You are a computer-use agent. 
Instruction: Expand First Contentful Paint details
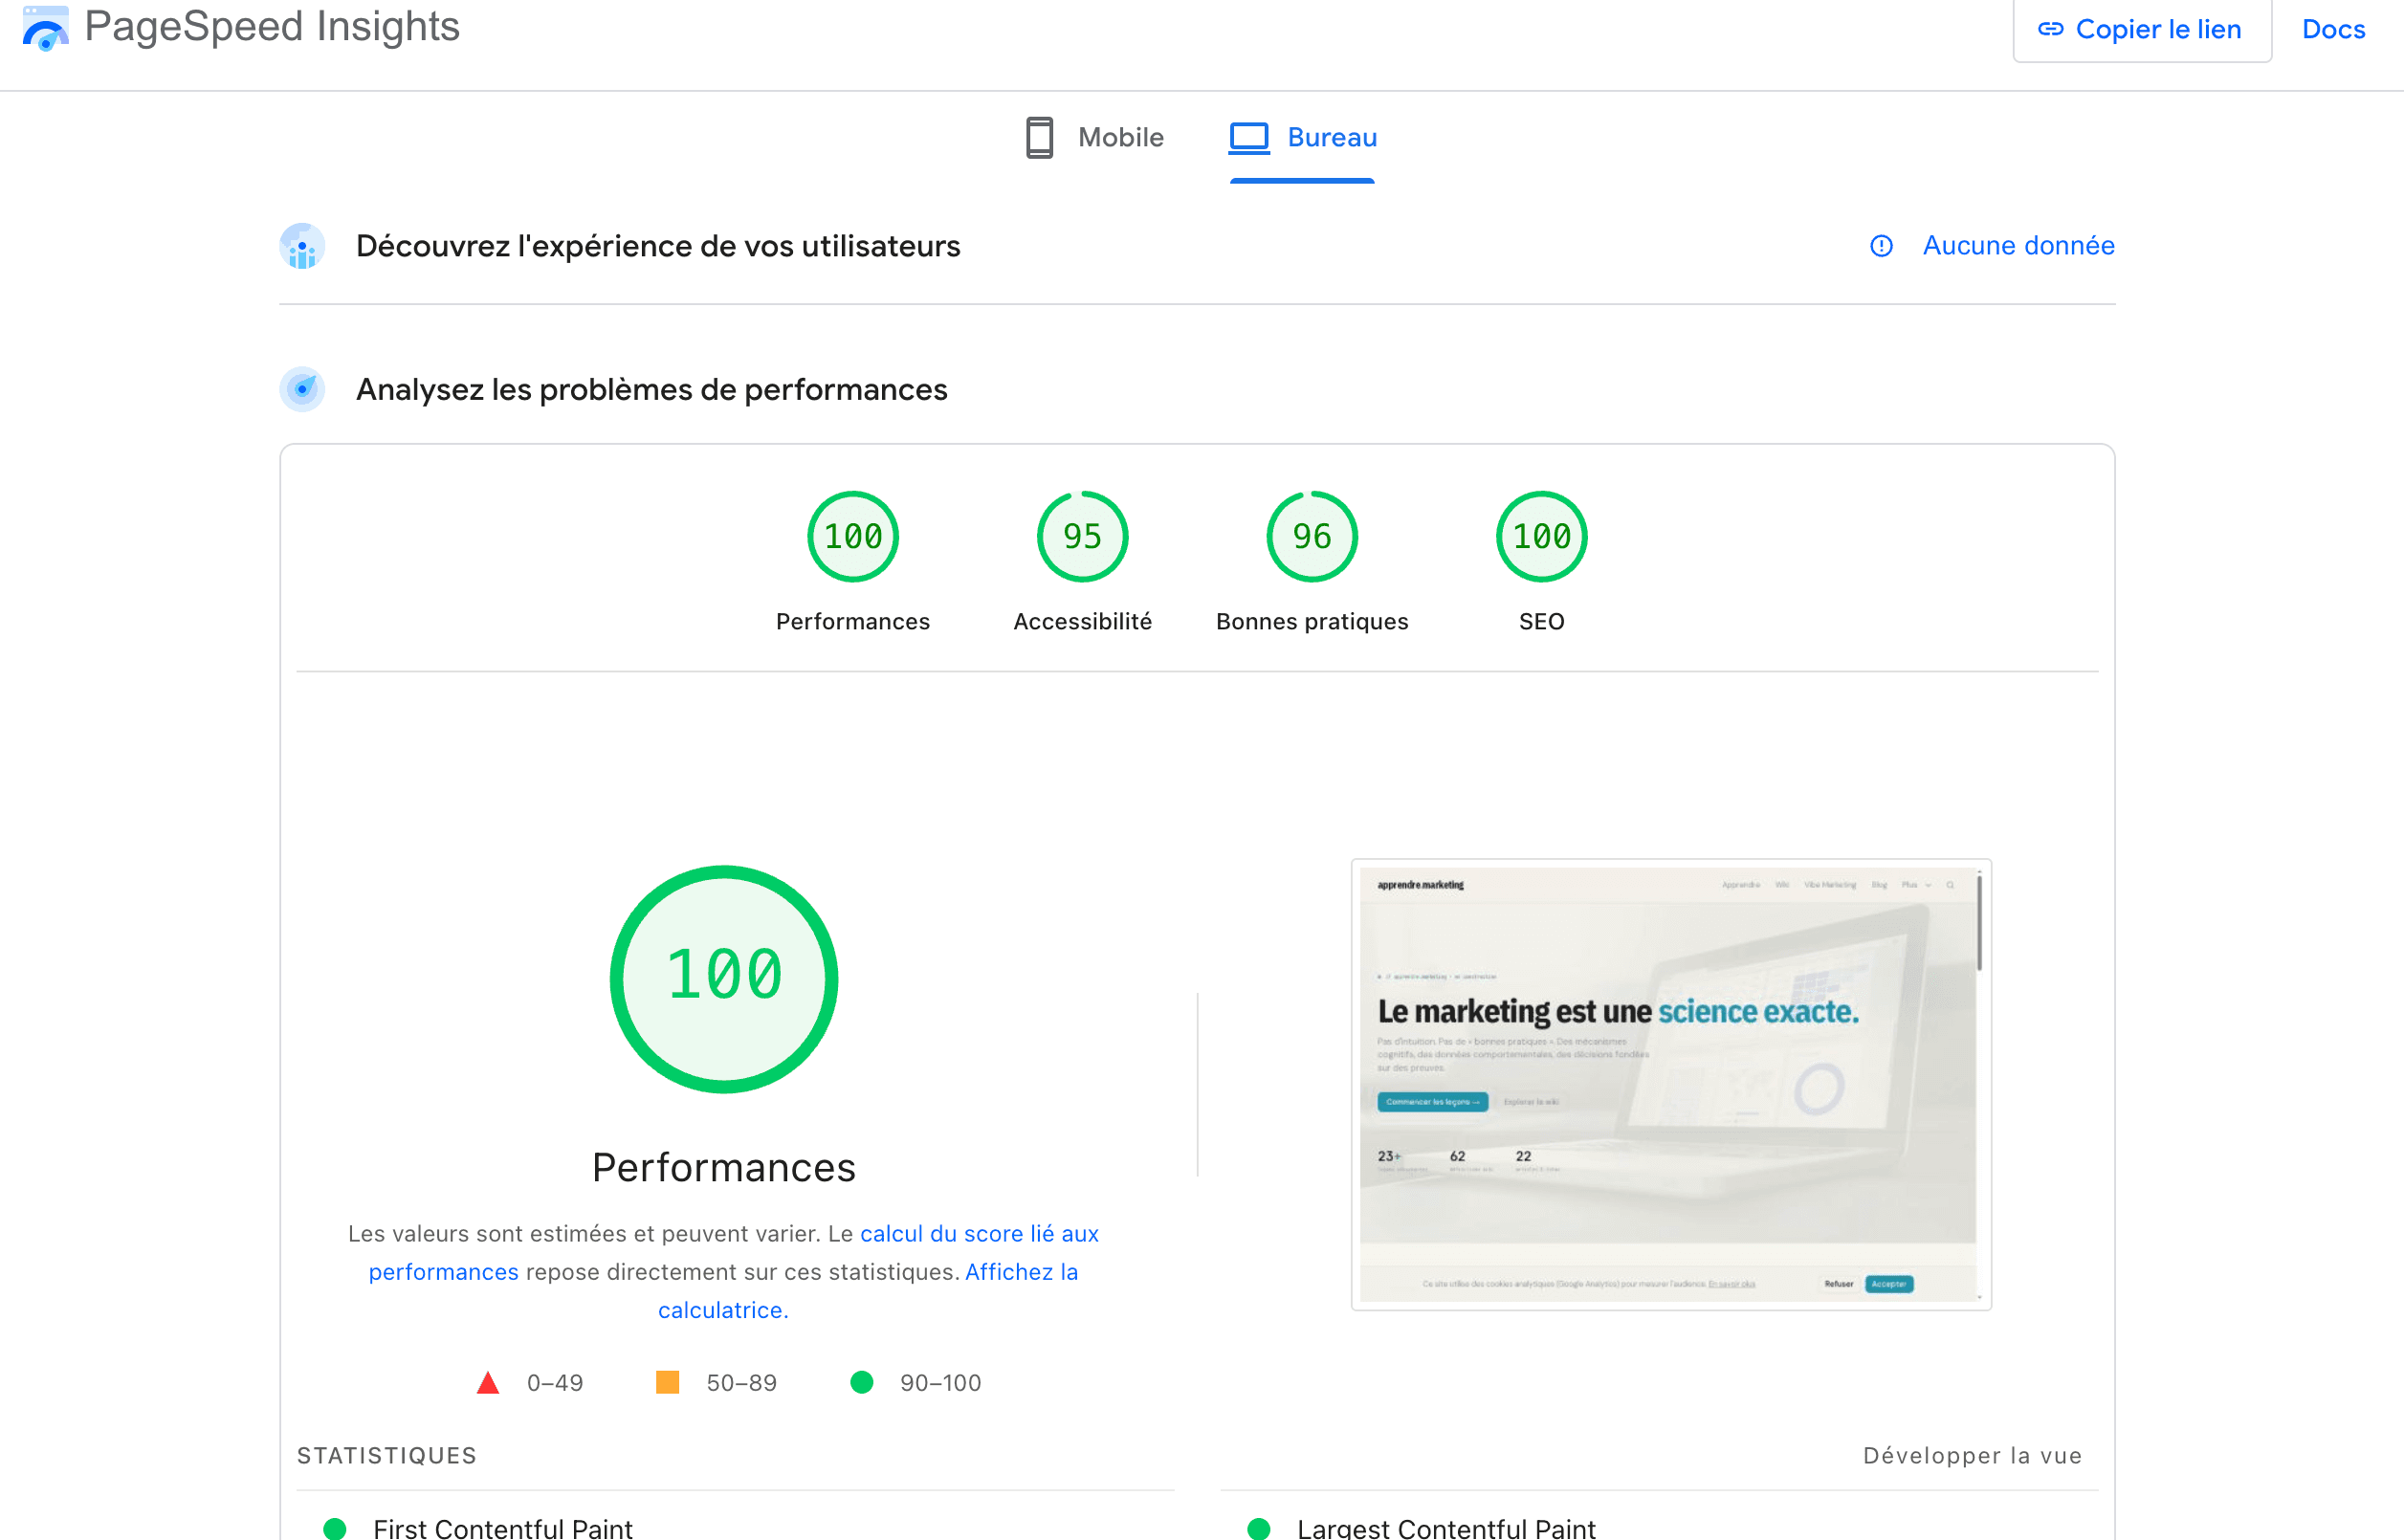point(502,1527)
